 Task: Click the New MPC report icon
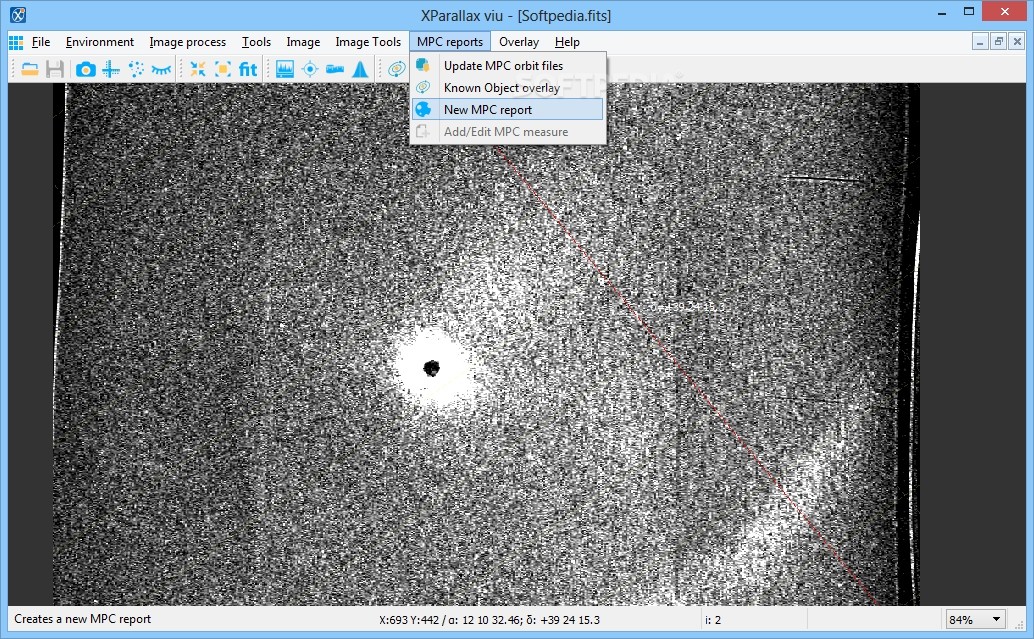(x=423, y=109)
